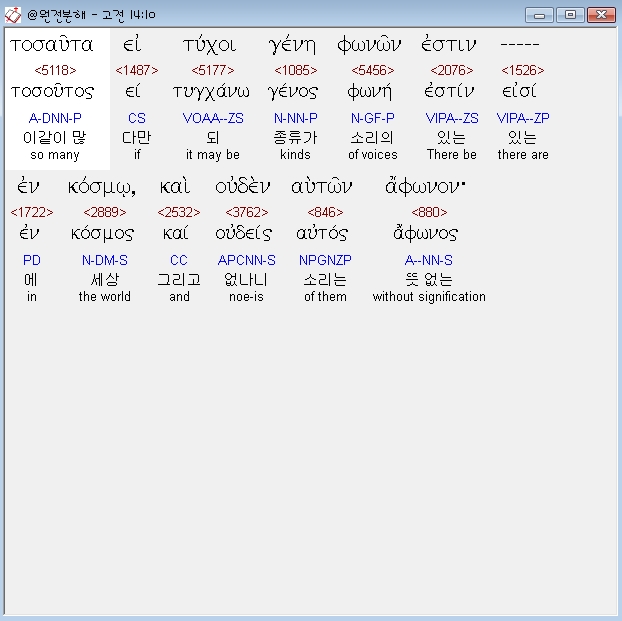Click the lemma τοσοῦτος

point(52,92)
